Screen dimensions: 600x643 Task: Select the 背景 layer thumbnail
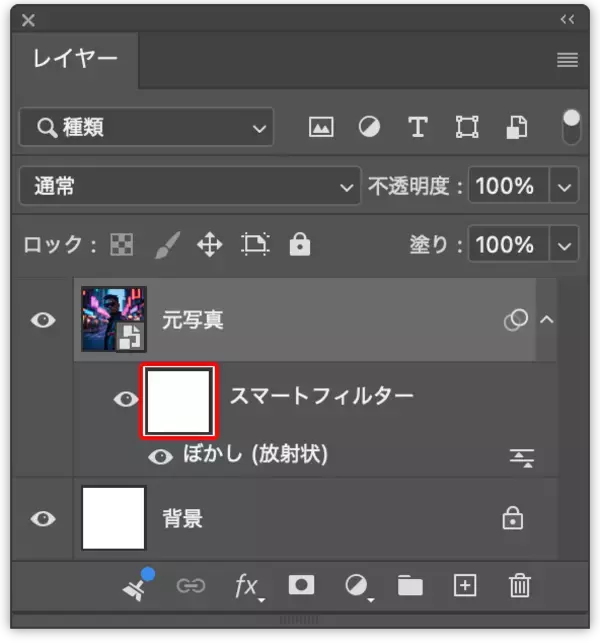click(114, 518)
